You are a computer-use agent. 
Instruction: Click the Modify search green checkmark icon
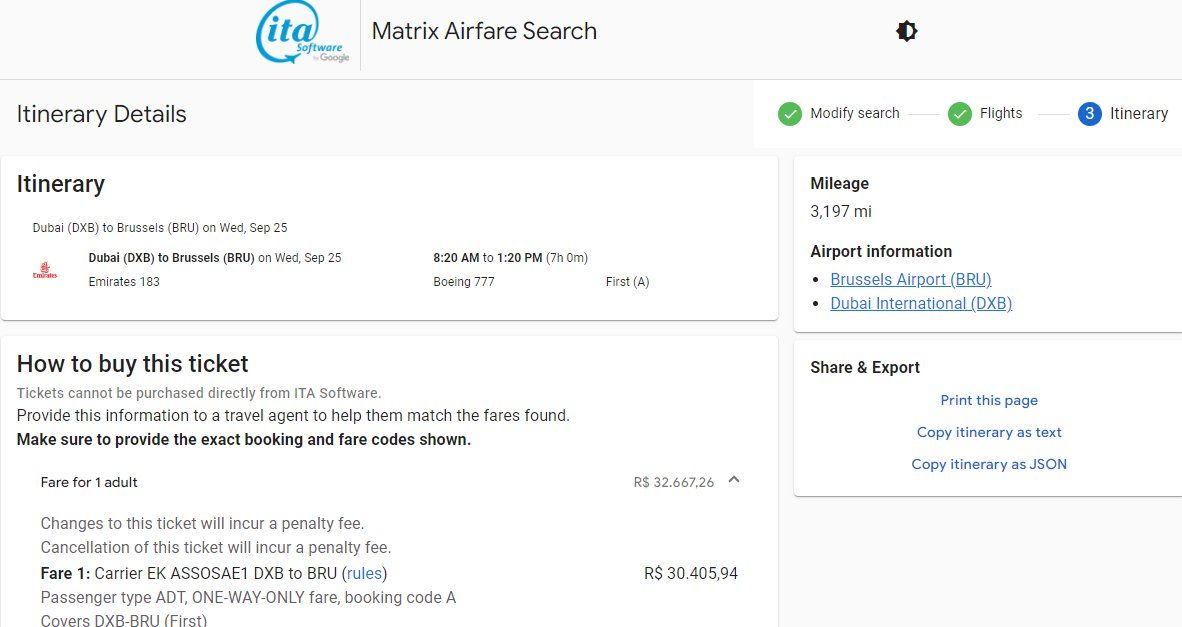pyautogui.click(x=789, y=114)
